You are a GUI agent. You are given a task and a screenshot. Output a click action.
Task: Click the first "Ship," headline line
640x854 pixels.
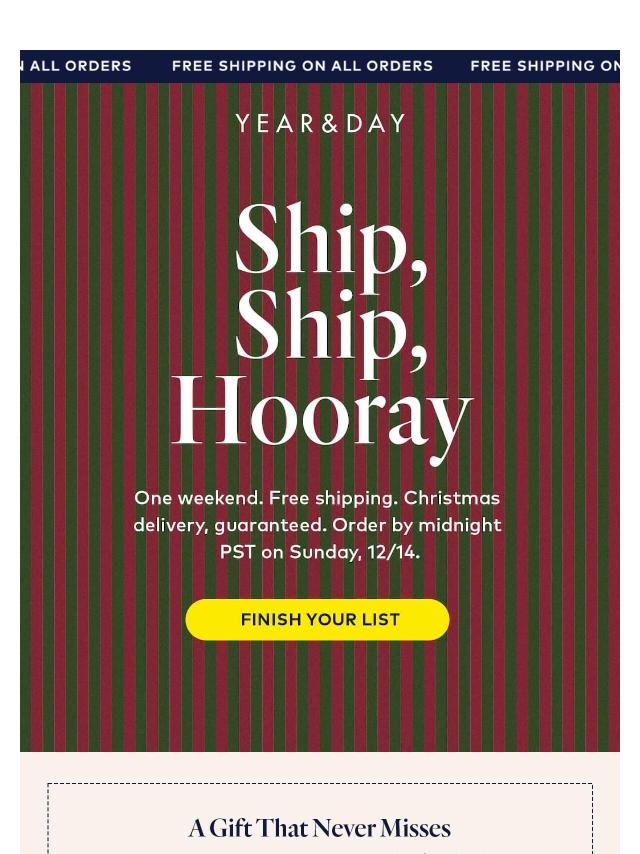pyautogui.click(x=330, y=243)
